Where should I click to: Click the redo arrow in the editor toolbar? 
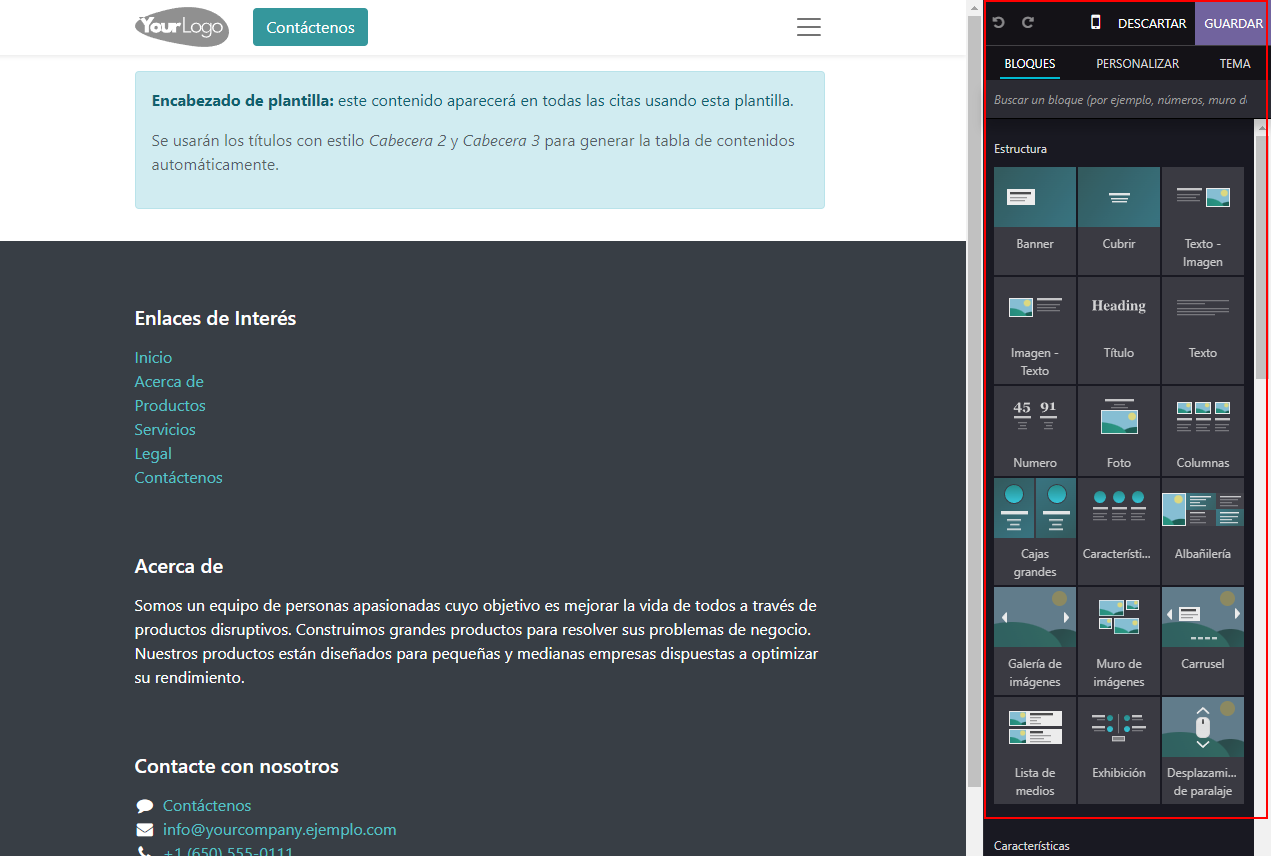[1026, 22]
